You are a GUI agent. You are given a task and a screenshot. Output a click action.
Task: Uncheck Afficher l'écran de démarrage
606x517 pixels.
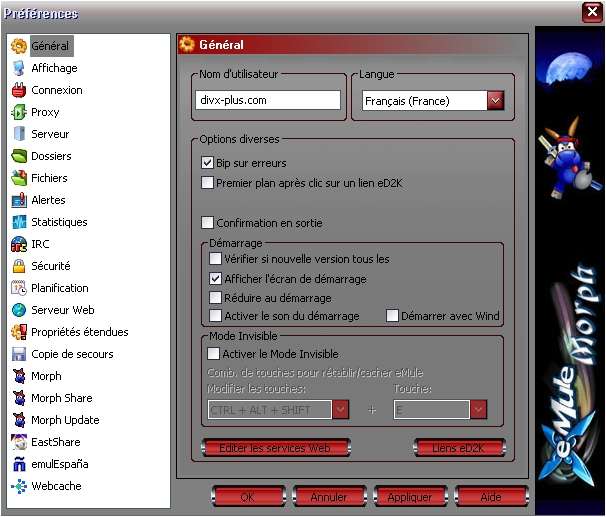215,279
